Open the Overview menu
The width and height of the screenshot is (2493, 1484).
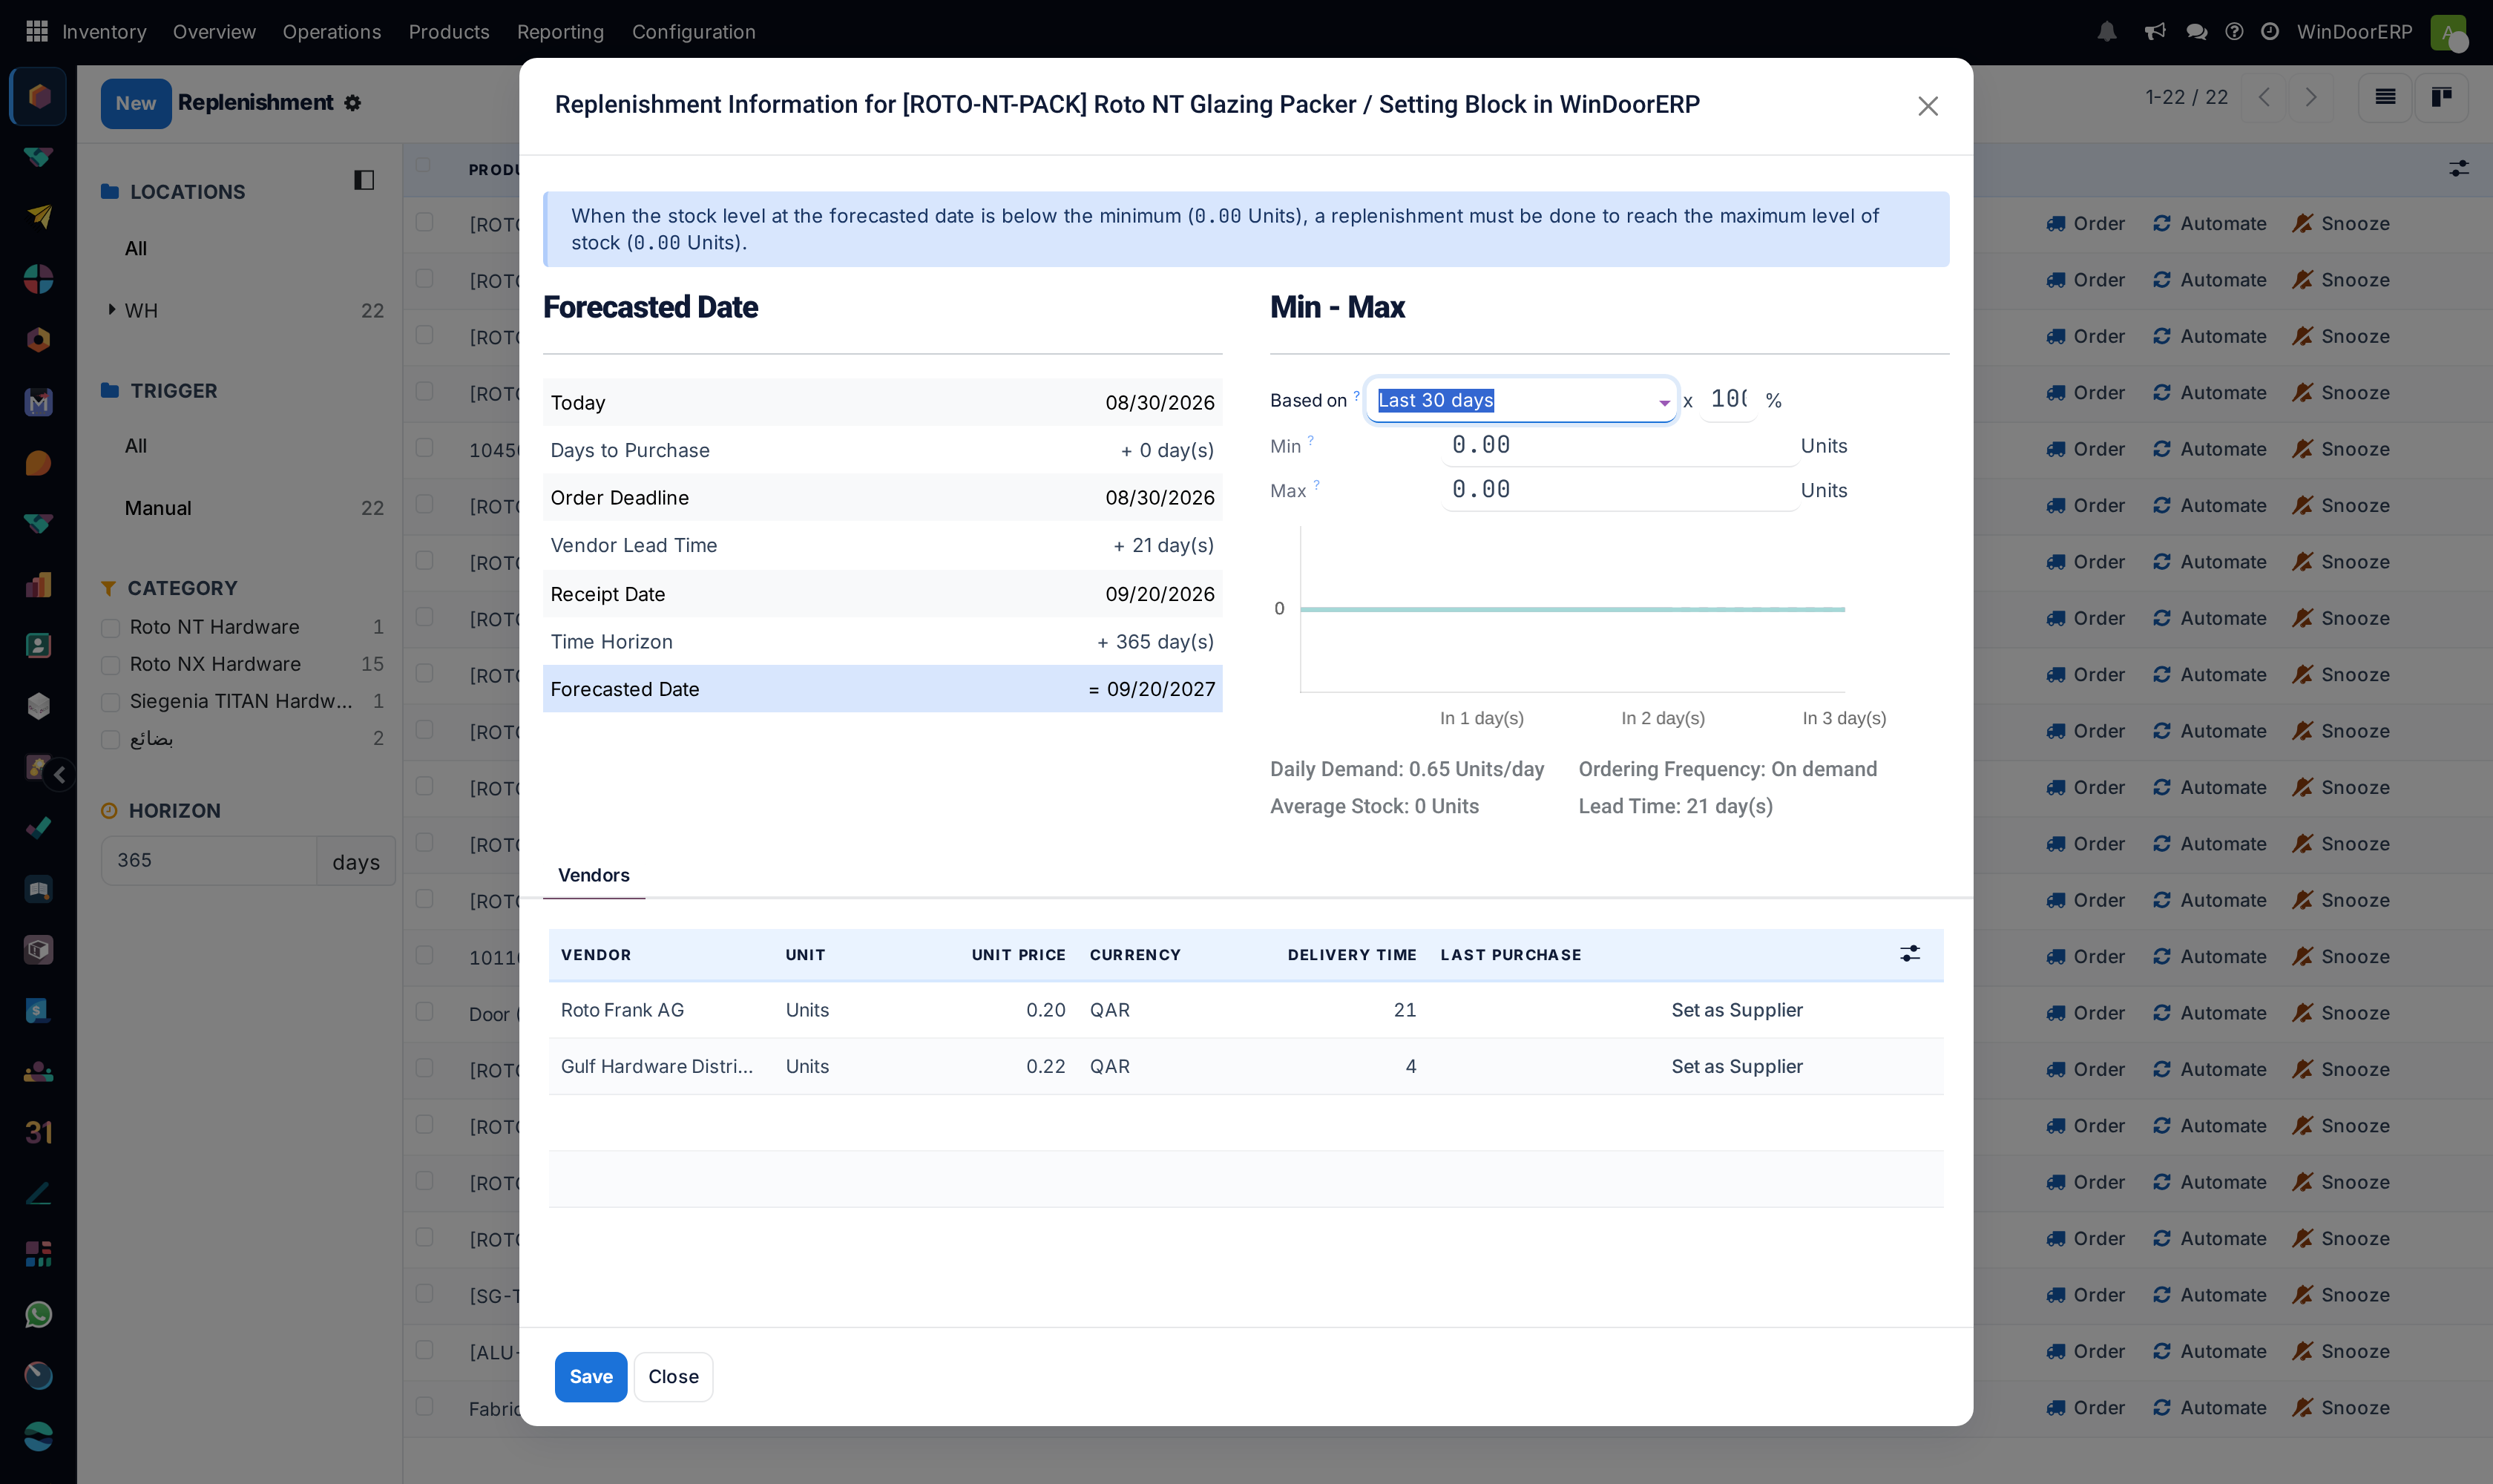214,32
